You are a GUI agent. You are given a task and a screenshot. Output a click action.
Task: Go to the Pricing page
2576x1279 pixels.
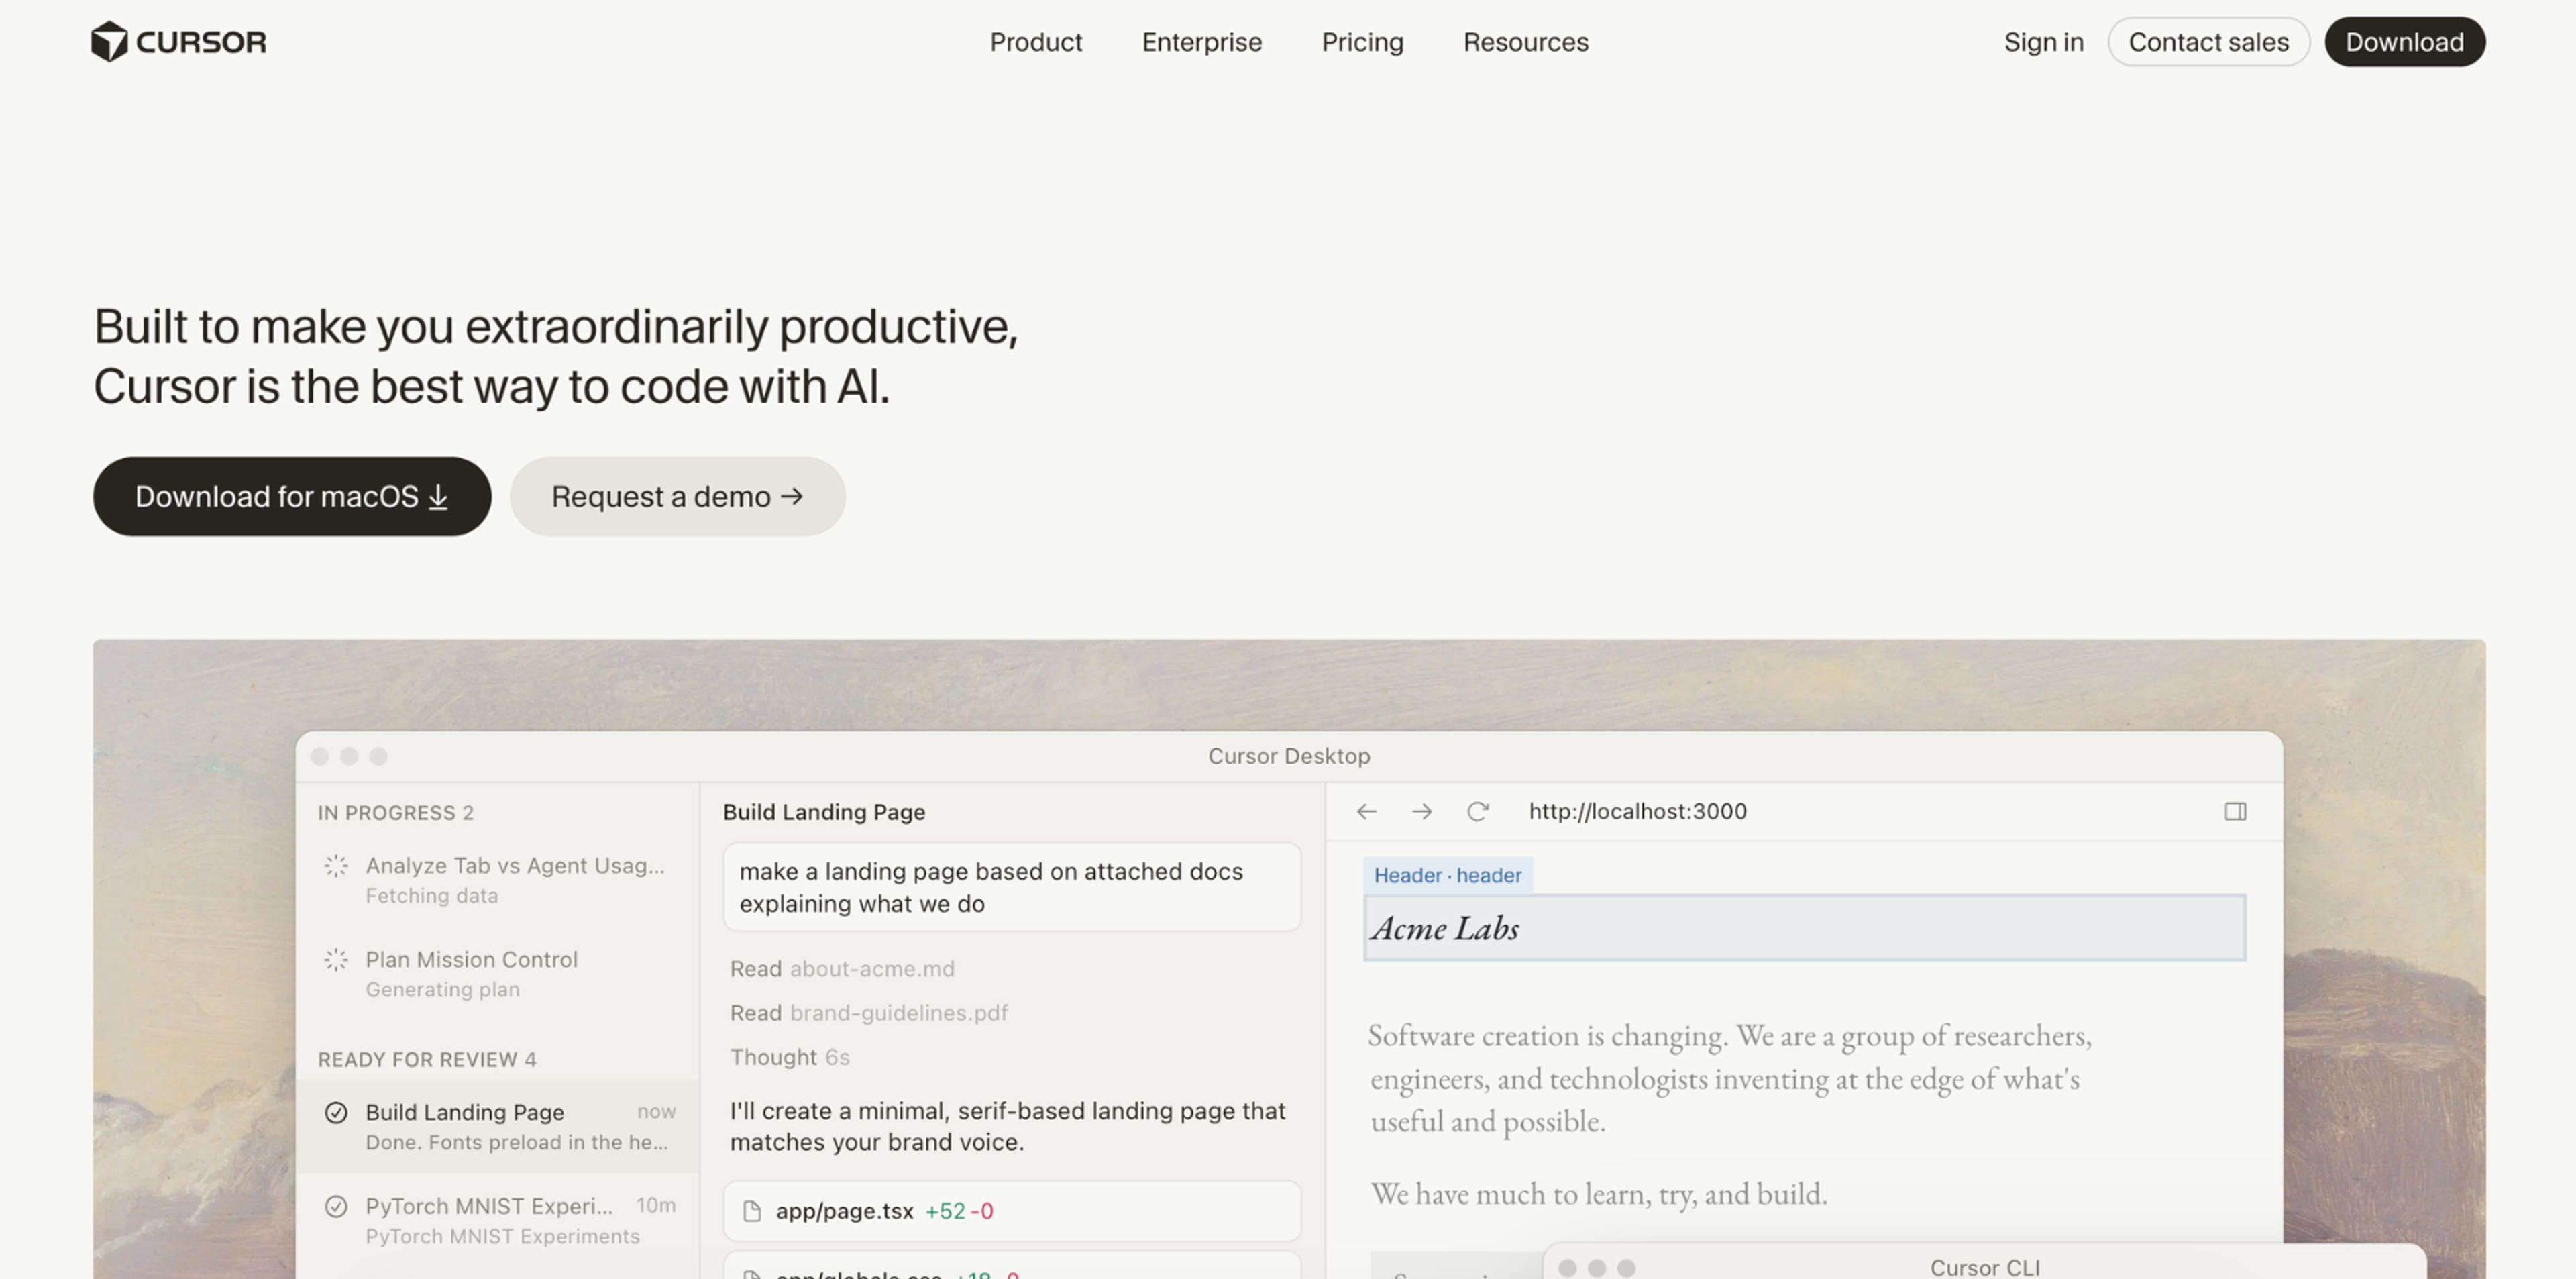tap(1362, 42)
